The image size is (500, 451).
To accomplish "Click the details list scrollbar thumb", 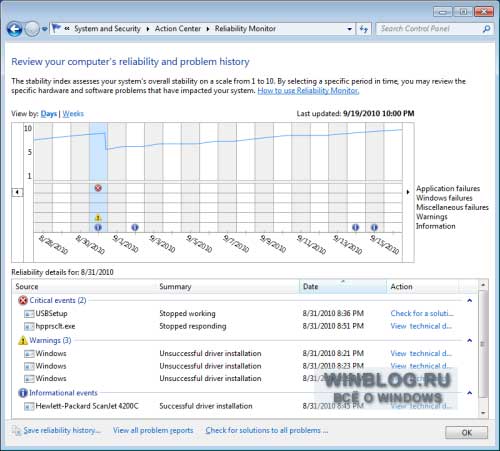I will [x=483, y=344].
